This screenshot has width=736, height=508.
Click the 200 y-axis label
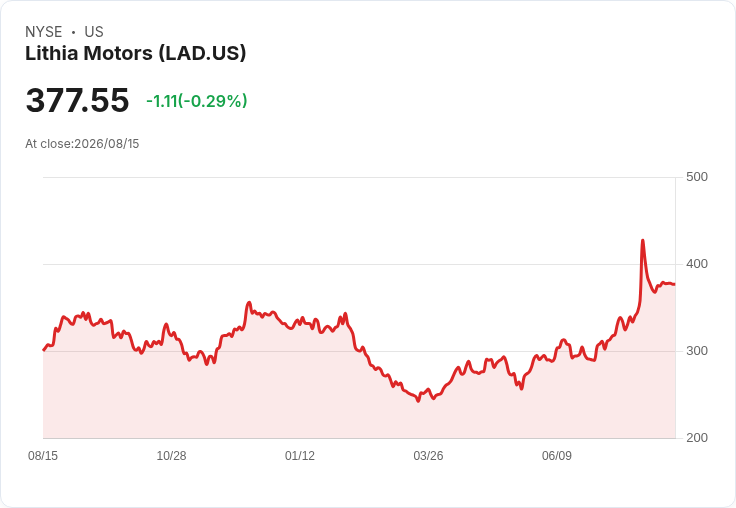(x=697, y=438)
